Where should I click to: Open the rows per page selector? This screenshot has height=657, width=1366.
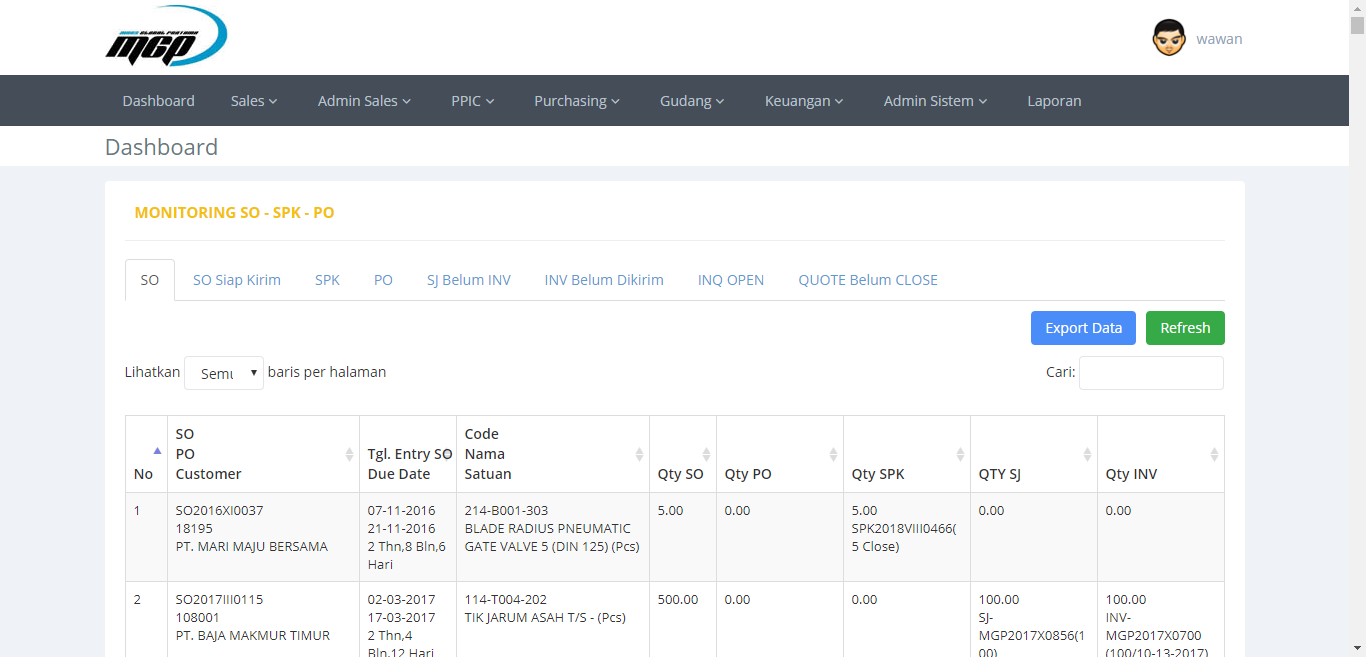[x=224, y=373]
